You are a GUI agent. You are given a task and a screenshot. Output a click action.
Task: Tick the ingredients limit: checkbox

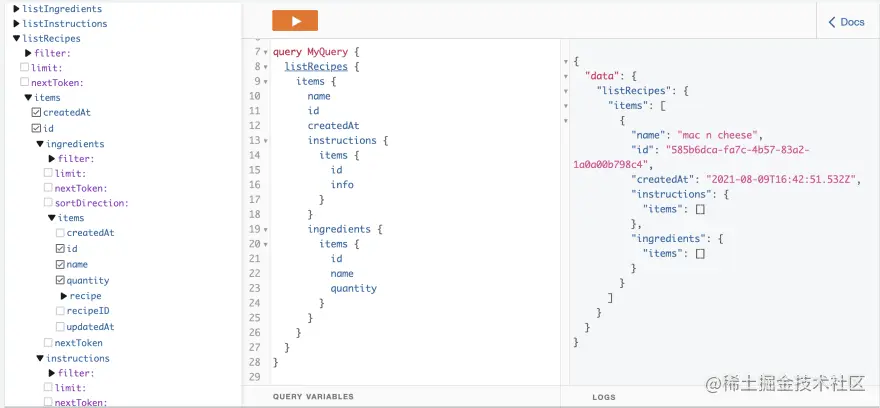click(x=48, y=173)
